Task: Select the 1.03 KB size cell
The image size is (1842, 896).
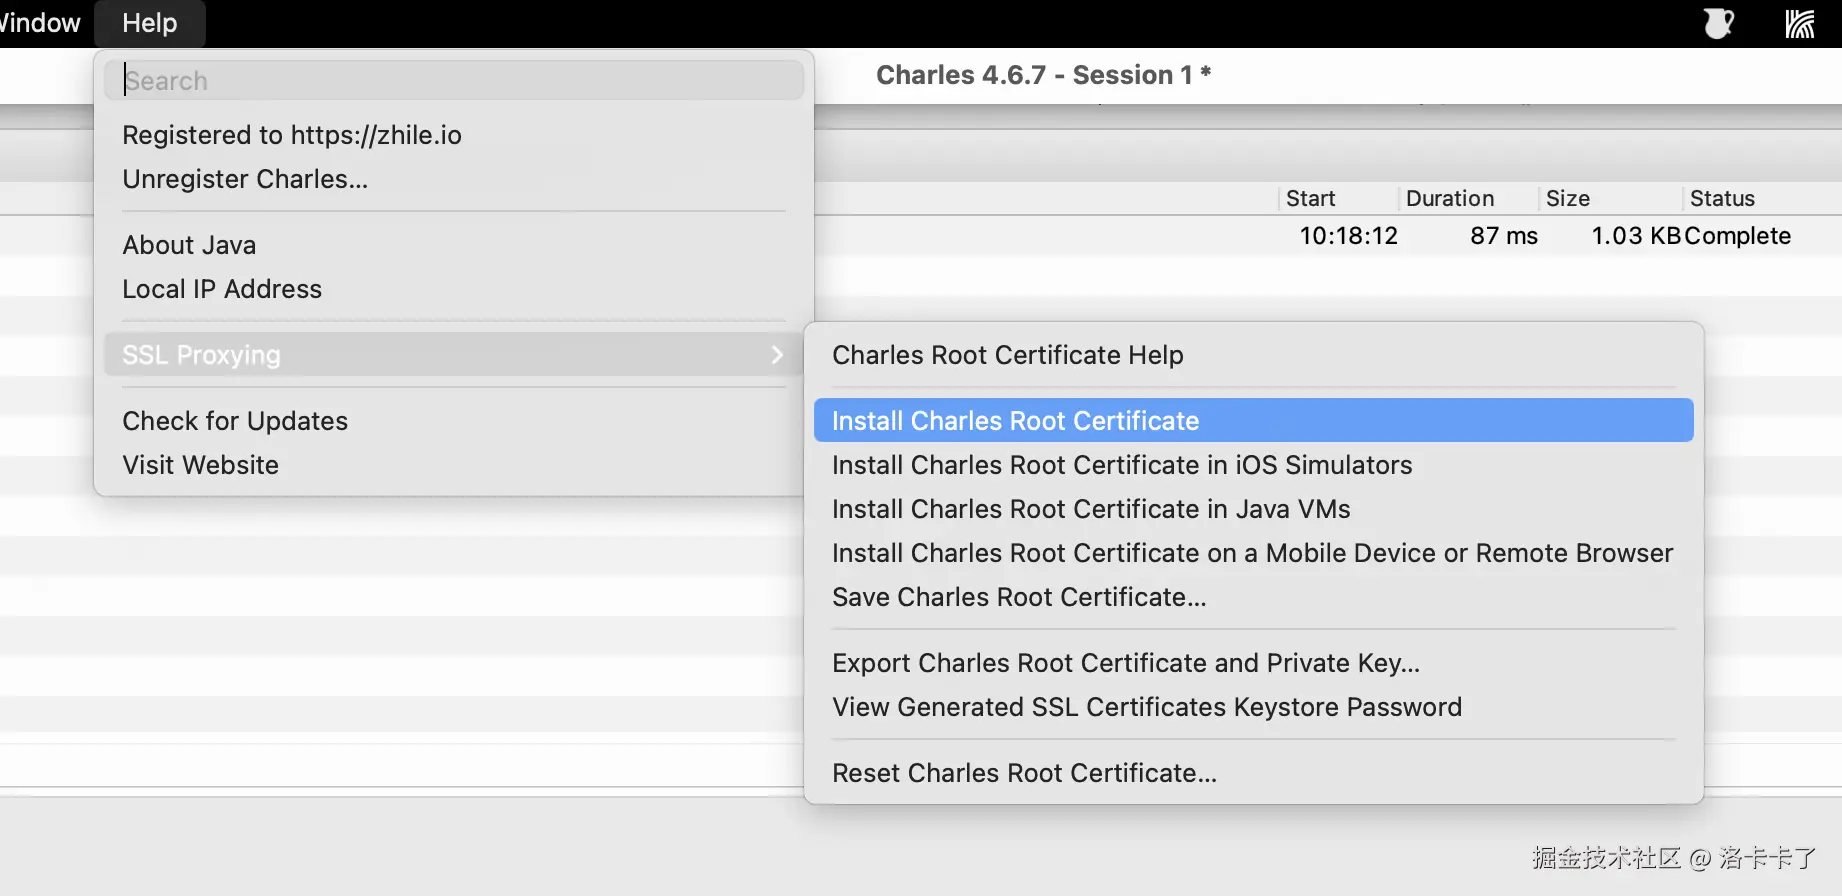Action: click(x=1636, y=236)
